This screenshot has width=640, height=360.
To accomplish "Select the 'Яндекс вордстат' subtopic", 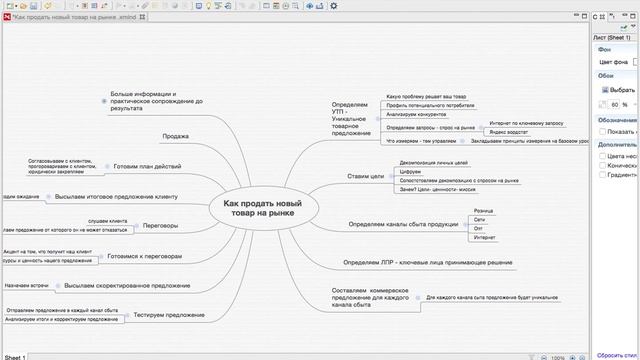I will point(509,132).
